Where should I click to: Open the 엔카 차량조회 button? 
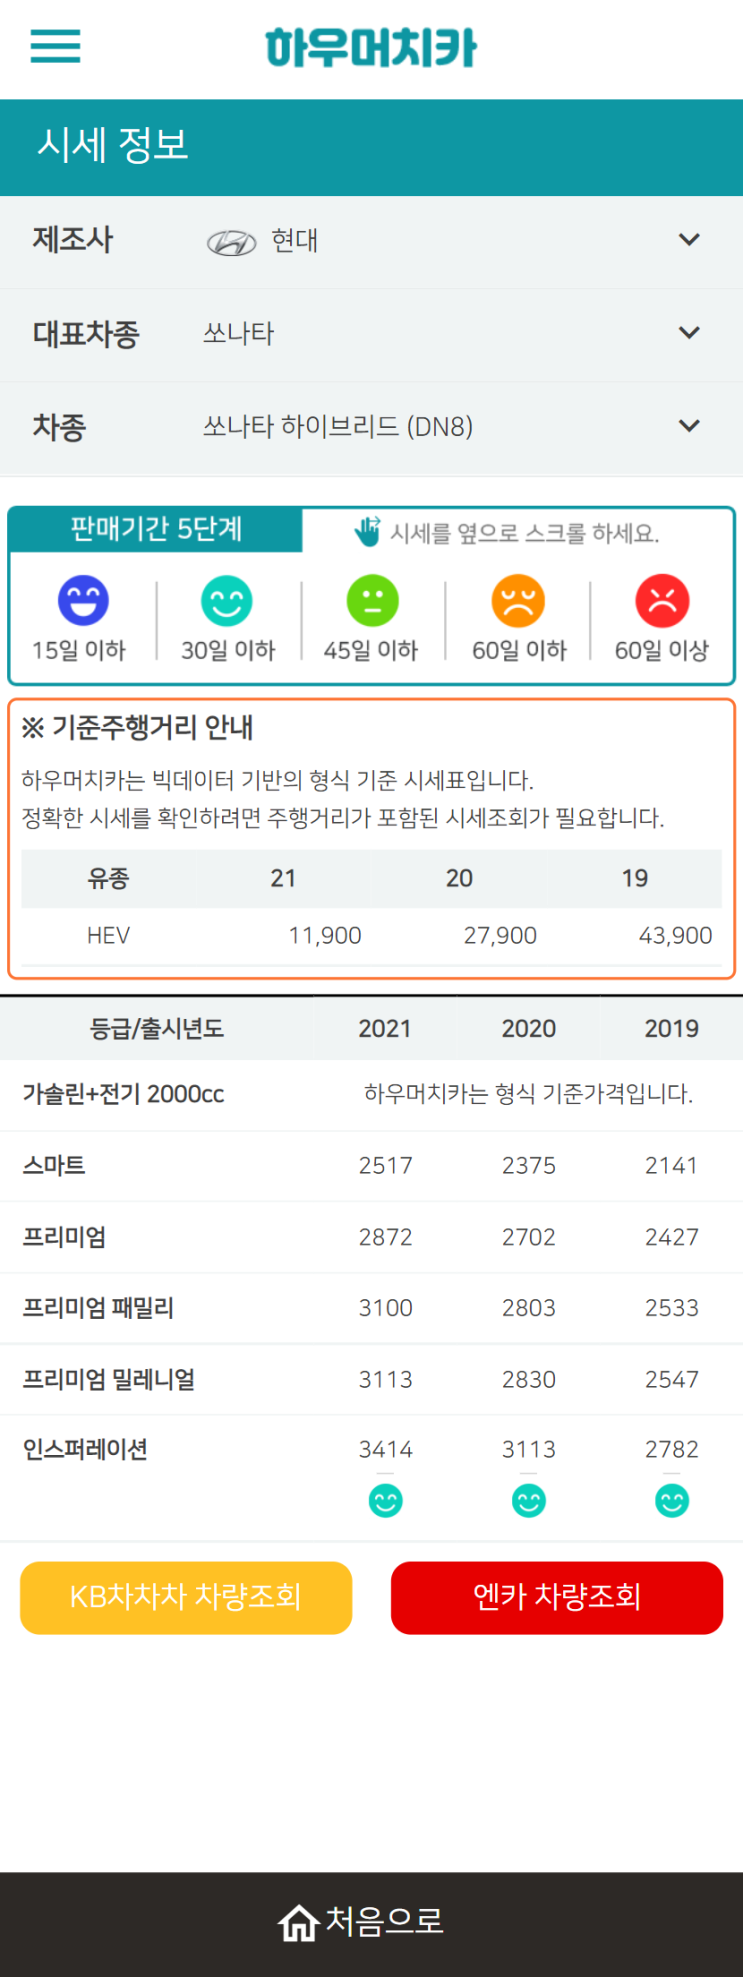[557, 1597]
